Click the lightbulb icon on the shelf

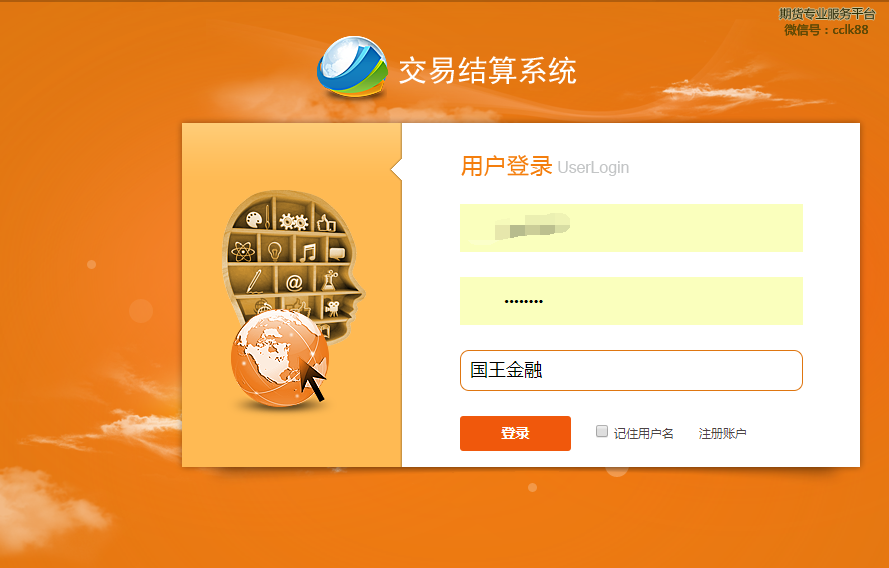click(x=275, y=250)
